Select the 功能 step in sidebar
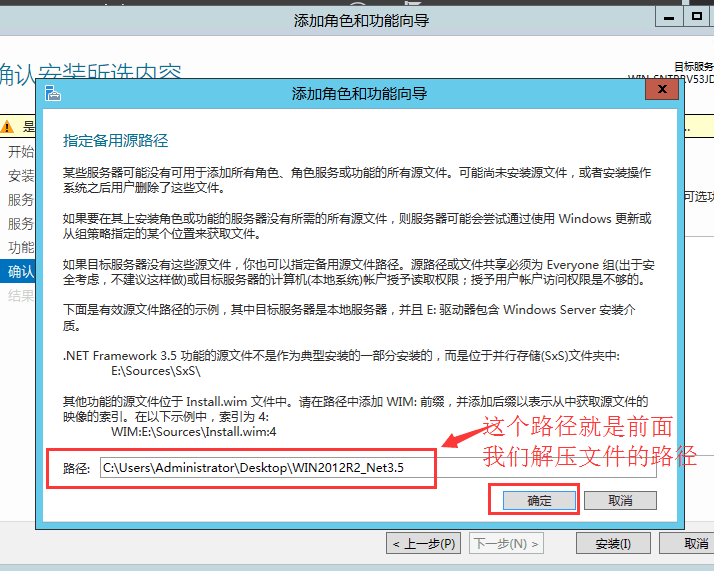This screenshot has width=714, height=571. pos(20,247)
